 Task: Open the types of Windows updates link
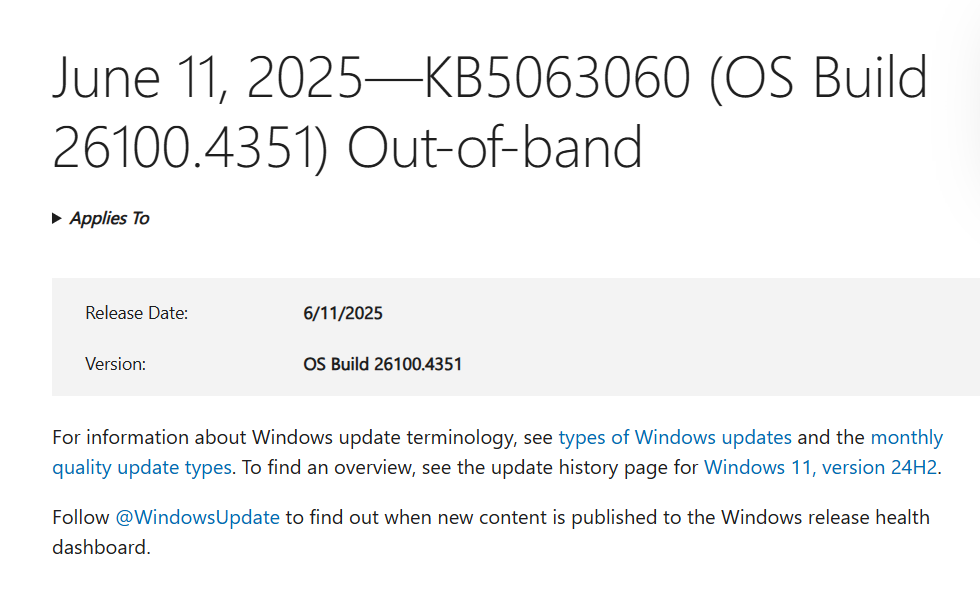[x=675, y=437]
